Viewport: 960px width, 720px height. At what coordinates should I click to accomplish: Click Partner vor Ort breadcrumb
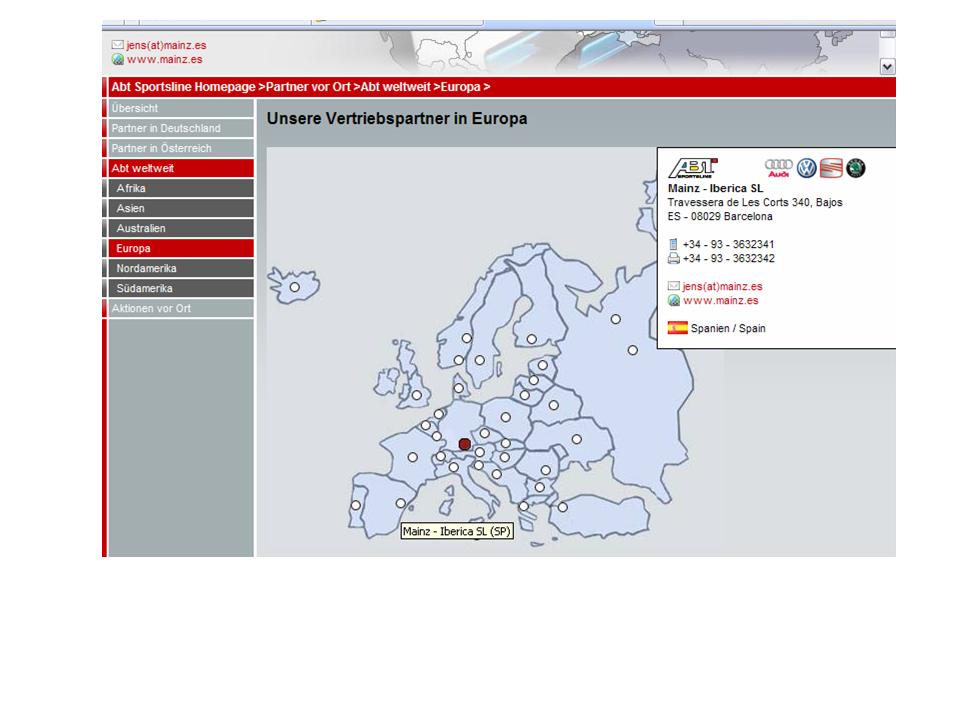[x=308, y=87]
